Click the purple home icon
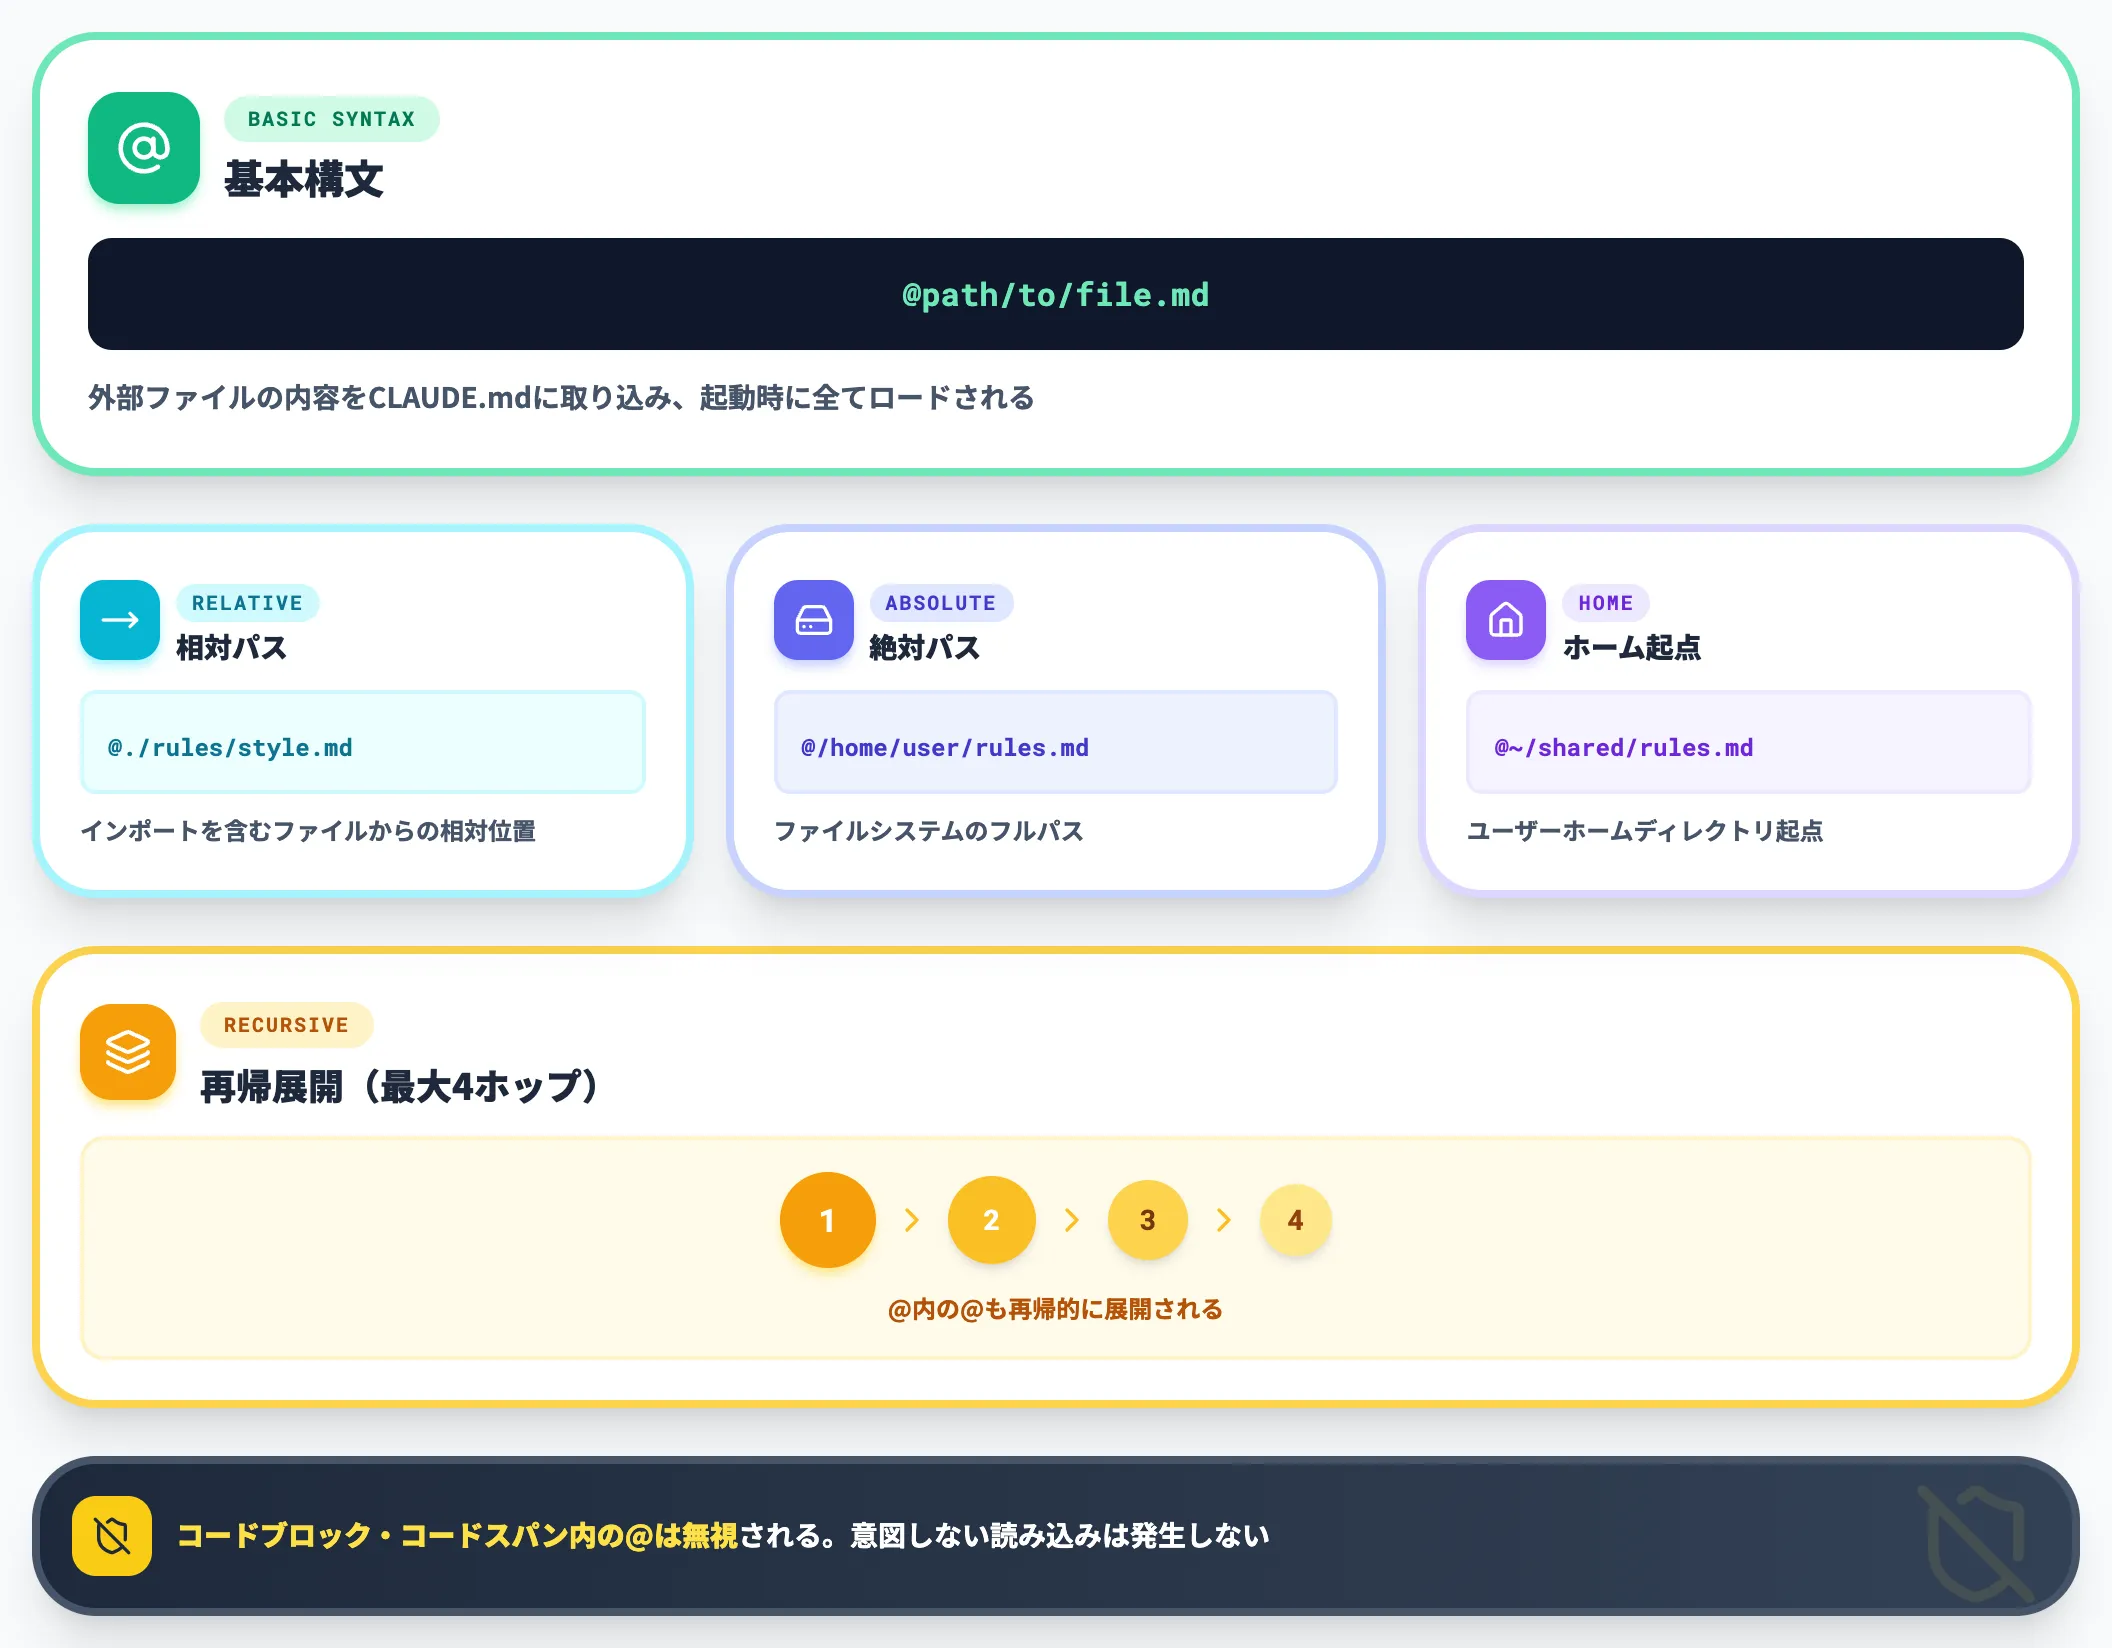 [1506, 620]
